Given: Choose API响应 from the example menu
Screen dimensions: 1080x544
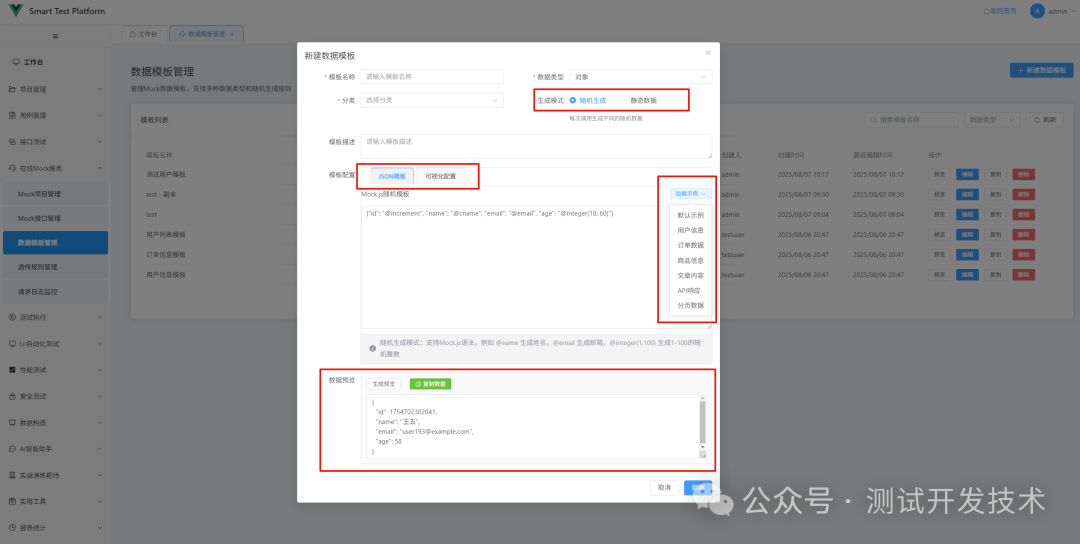Looking at the screenshot, I should click(x=691, y=291).
